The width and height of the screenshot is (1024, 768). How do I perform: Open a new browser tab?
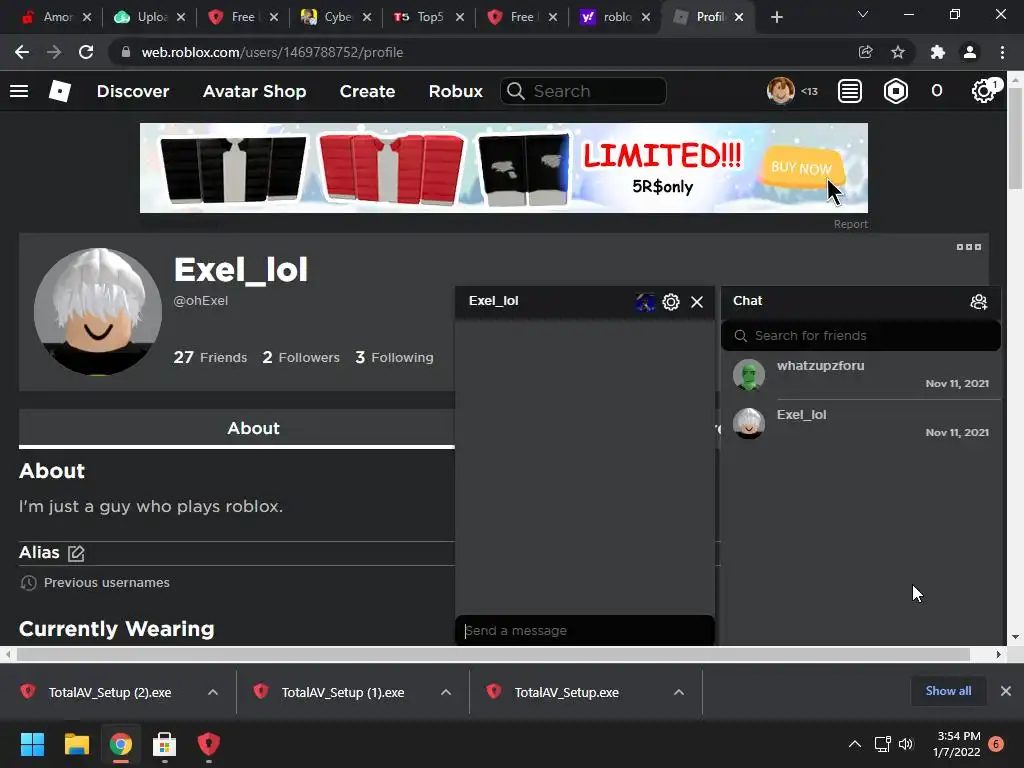776,17
